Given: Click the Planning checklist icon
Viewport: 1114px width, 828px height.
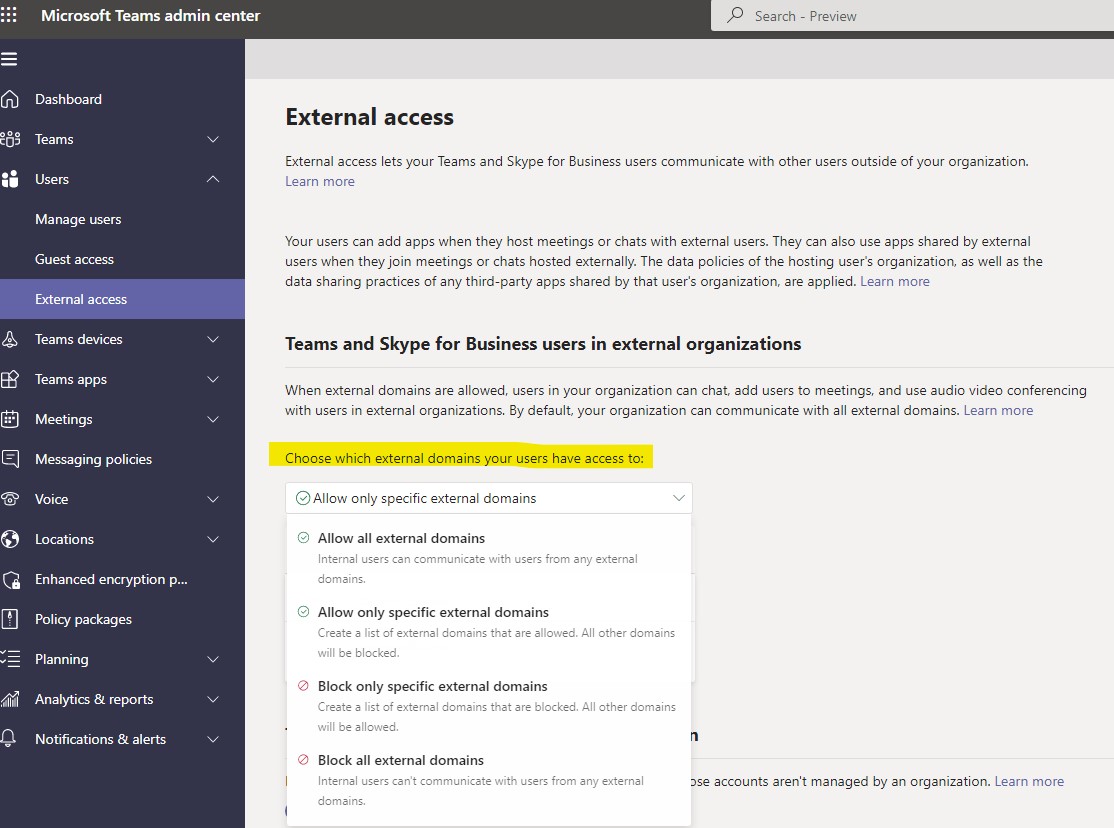Looking at the screenshot, I should click(x=10, y=659).
